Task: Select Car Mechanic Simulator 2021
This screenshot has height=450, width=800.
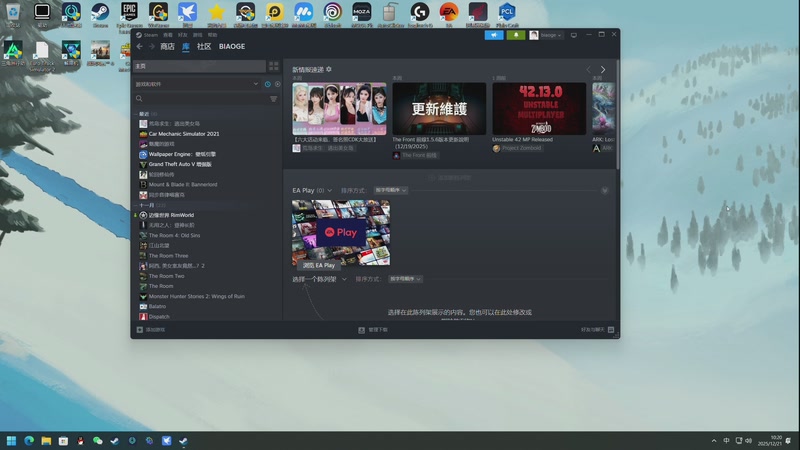Action: point(184,134)
